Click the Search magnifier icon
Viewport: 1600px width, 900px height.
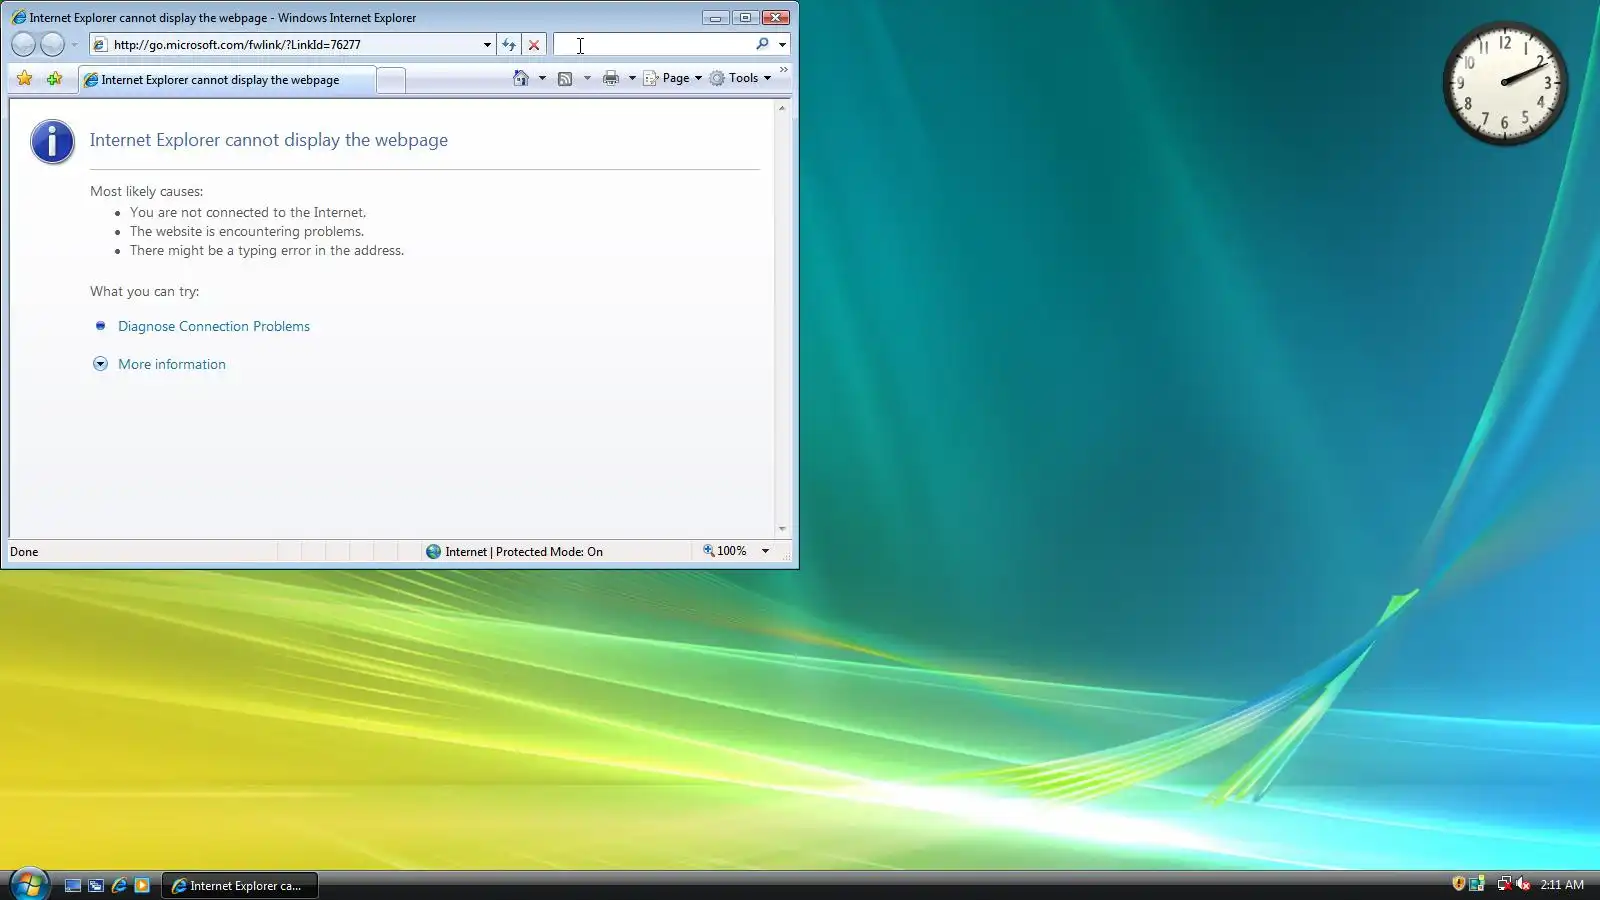click(x=763, y=44)
